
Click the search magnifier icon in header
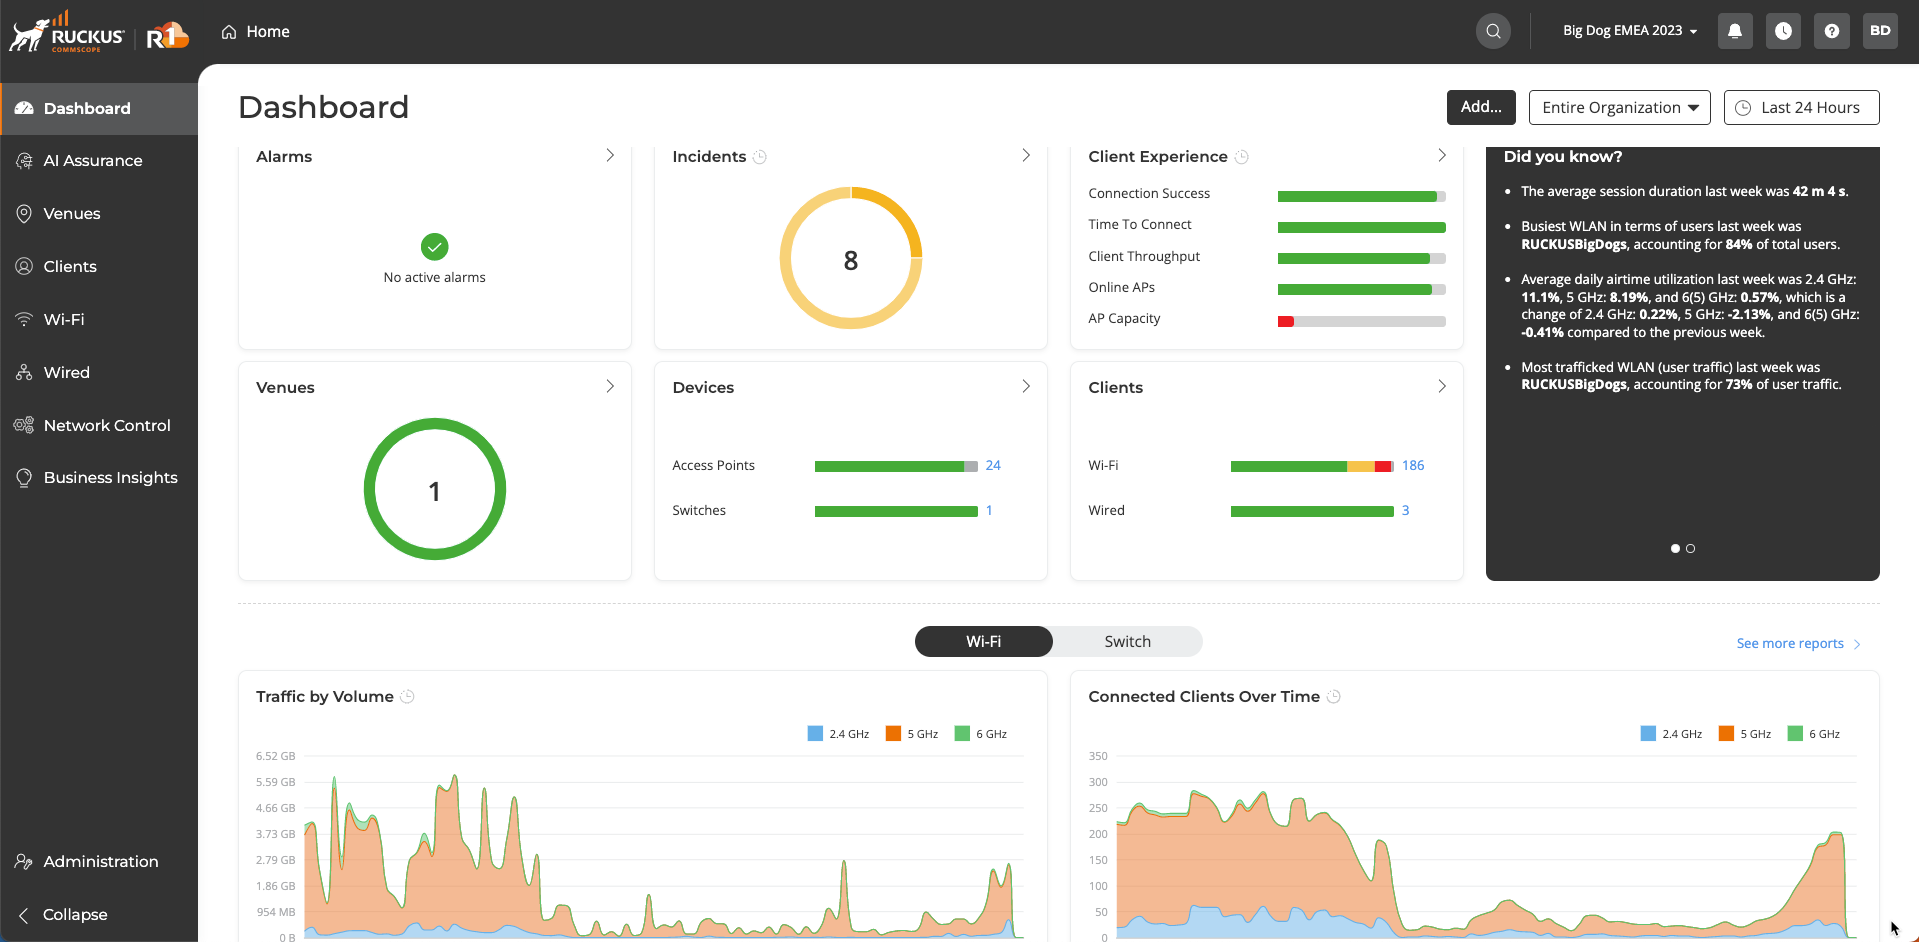click(1493, 31)
